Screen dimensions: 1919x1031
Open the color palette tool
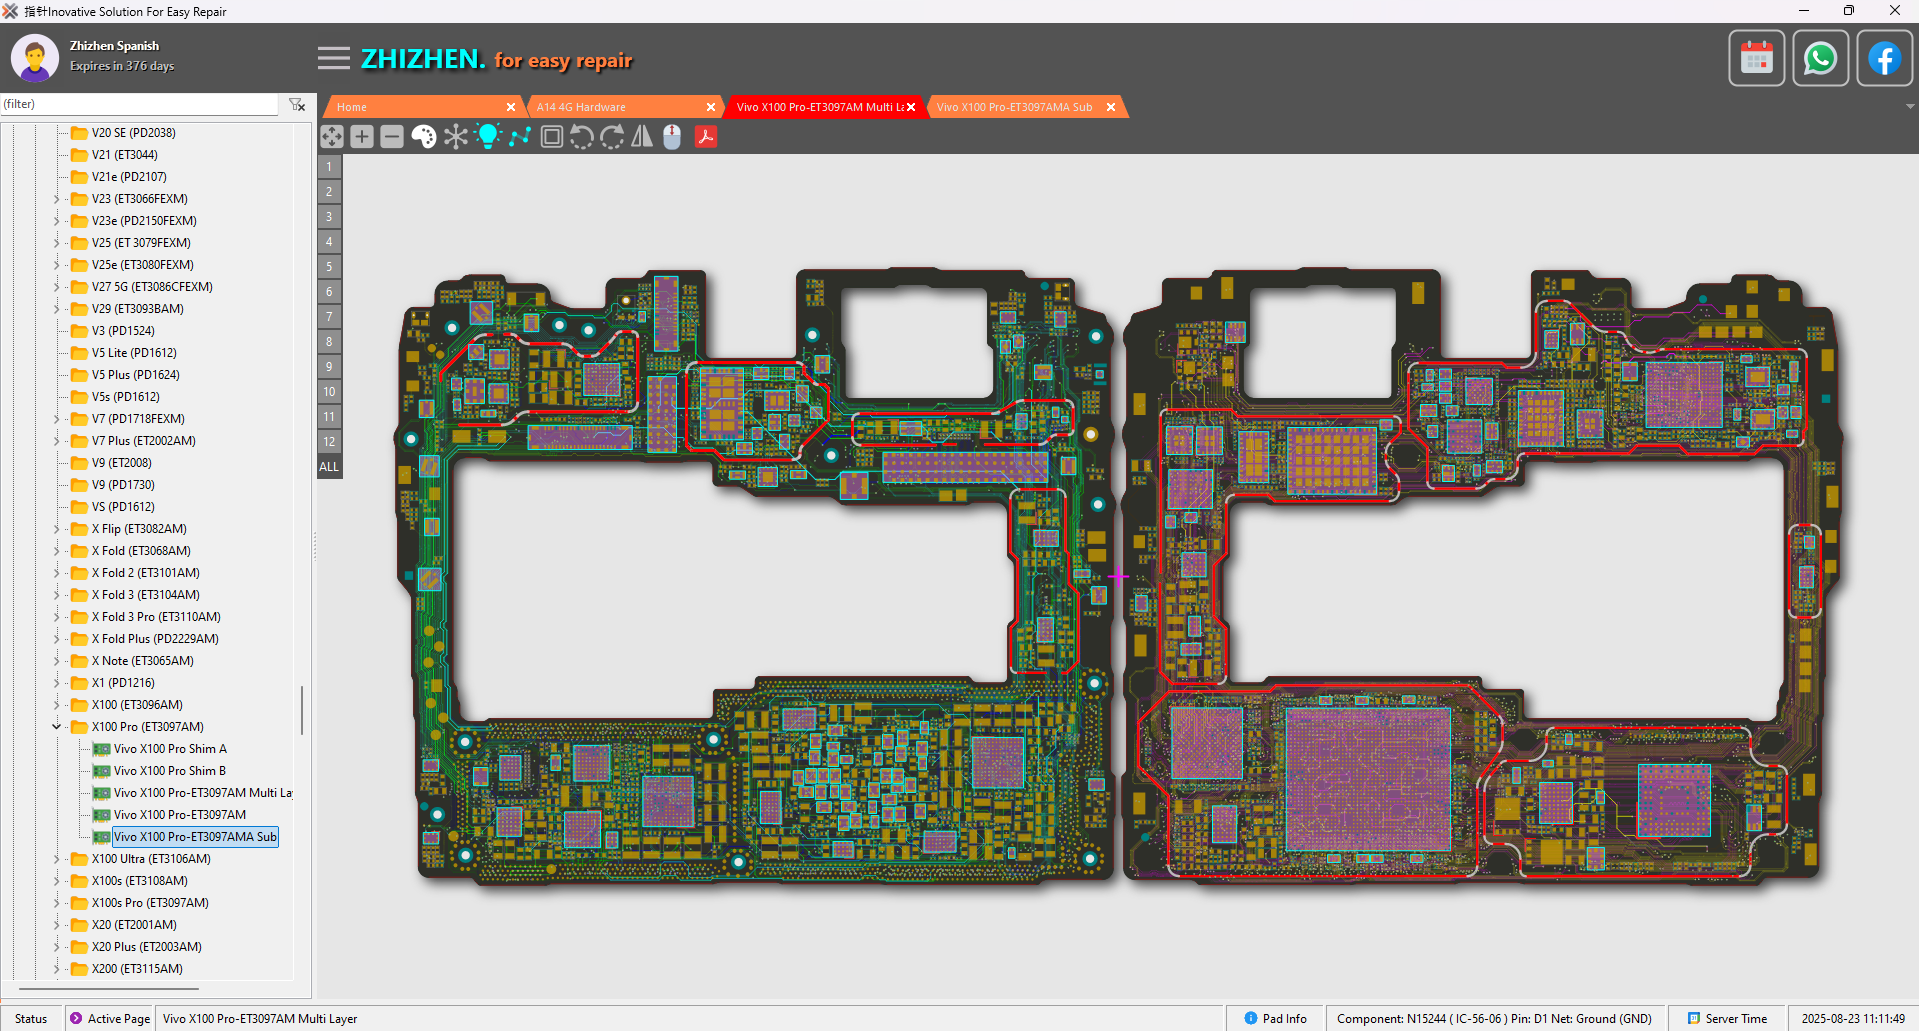pos(424,137)
